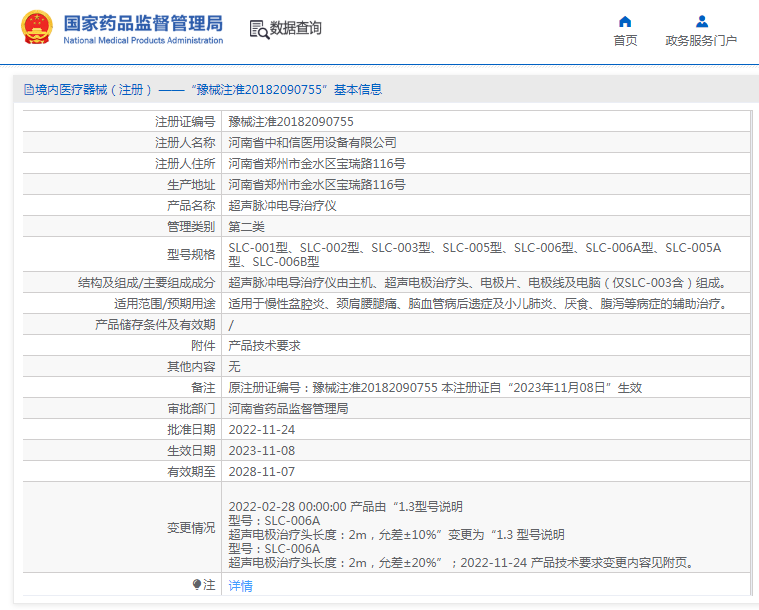Select 其他内容 value 无
The width and height of the screenshot is (759, 610).
[x=234, y=366]
